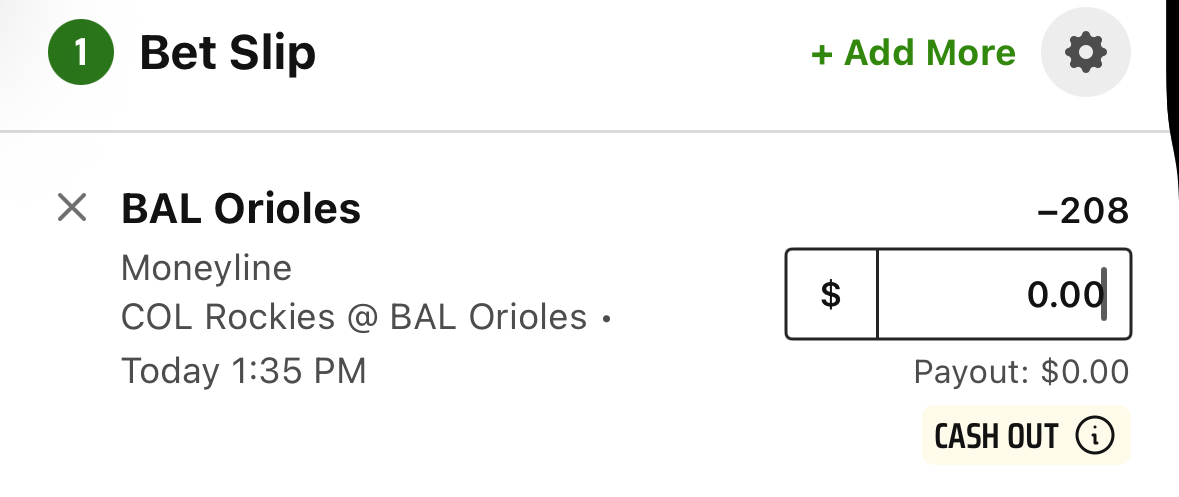Image resolution: width=1179 pixels, height=497 pixels.
Task: Select the bold BAL Orioles selection title
Action: point(241,209)
